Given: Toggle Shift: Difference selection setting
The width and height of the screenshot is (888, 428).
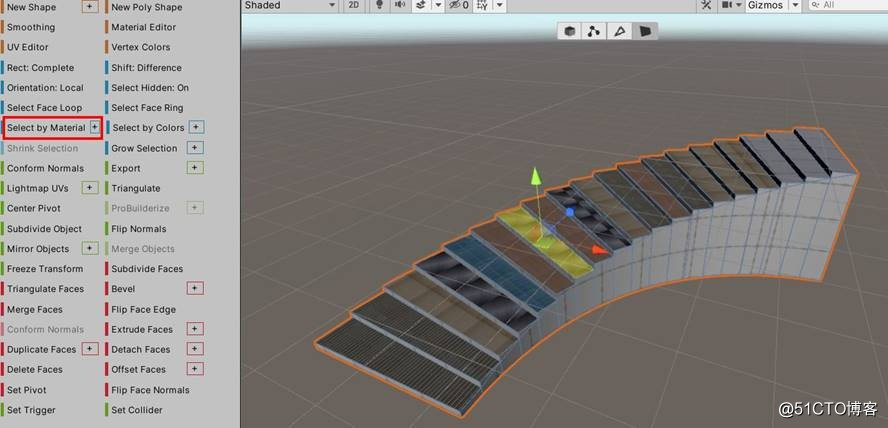Looking at the screenshot, I should coord(146,68).
